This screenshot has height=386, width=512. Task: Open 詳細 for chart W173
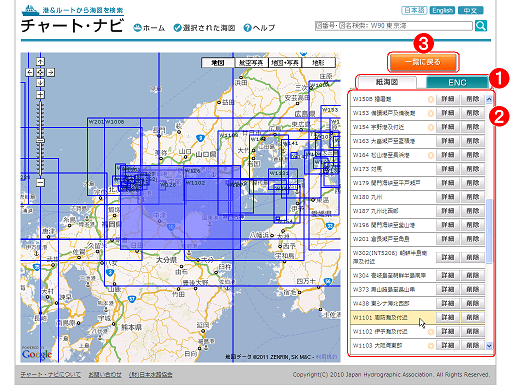[448, 169]
